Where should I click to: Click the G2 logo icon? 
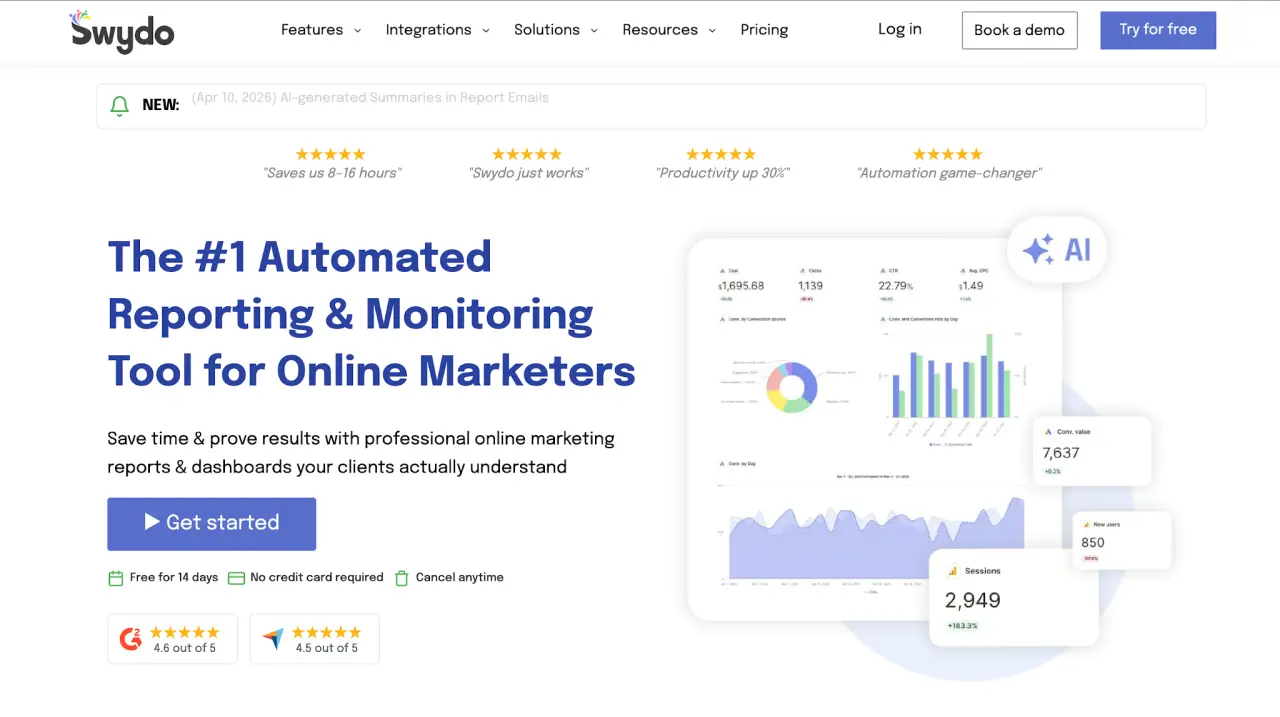pos(131,639)
